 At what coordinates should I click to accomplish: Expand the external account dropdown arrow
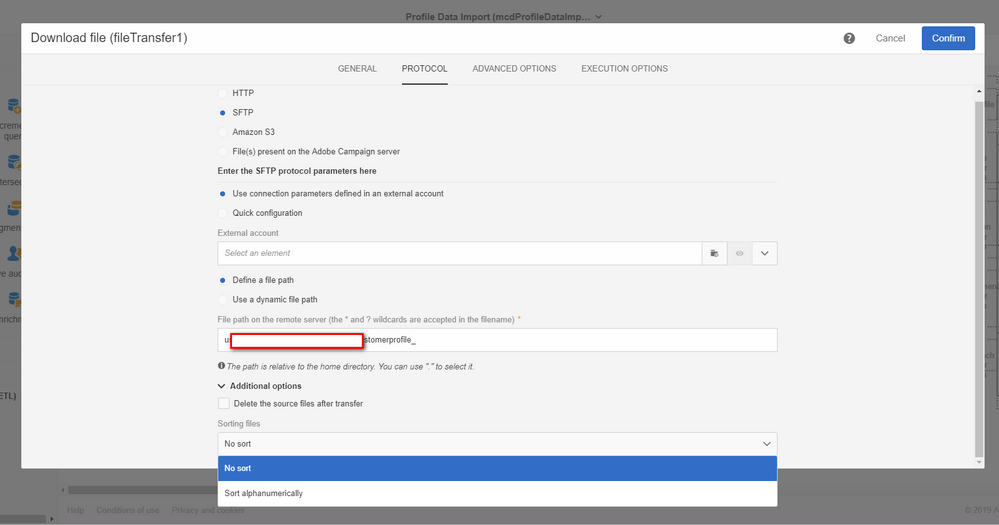coord(765,254)
